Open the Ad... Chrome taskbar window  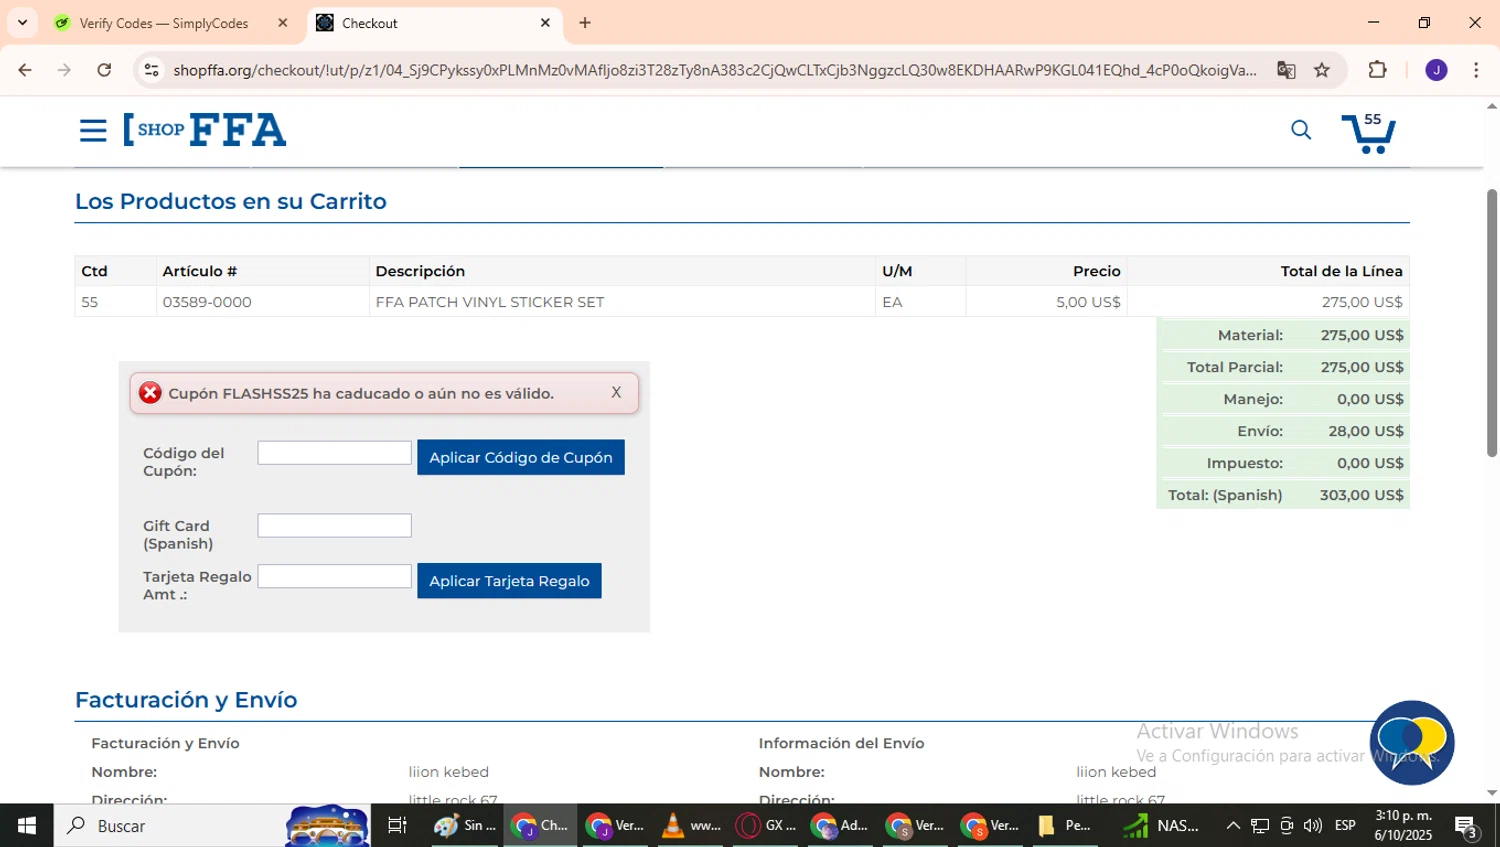coord(840,826)
